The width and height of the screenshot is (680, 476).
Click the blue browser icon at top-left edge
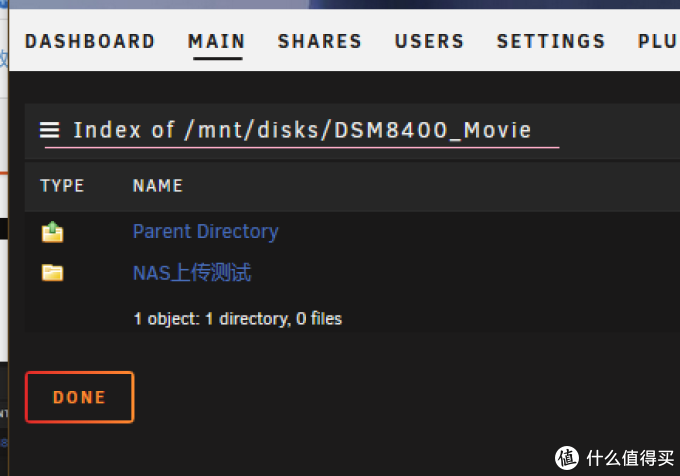coord(3,3)
